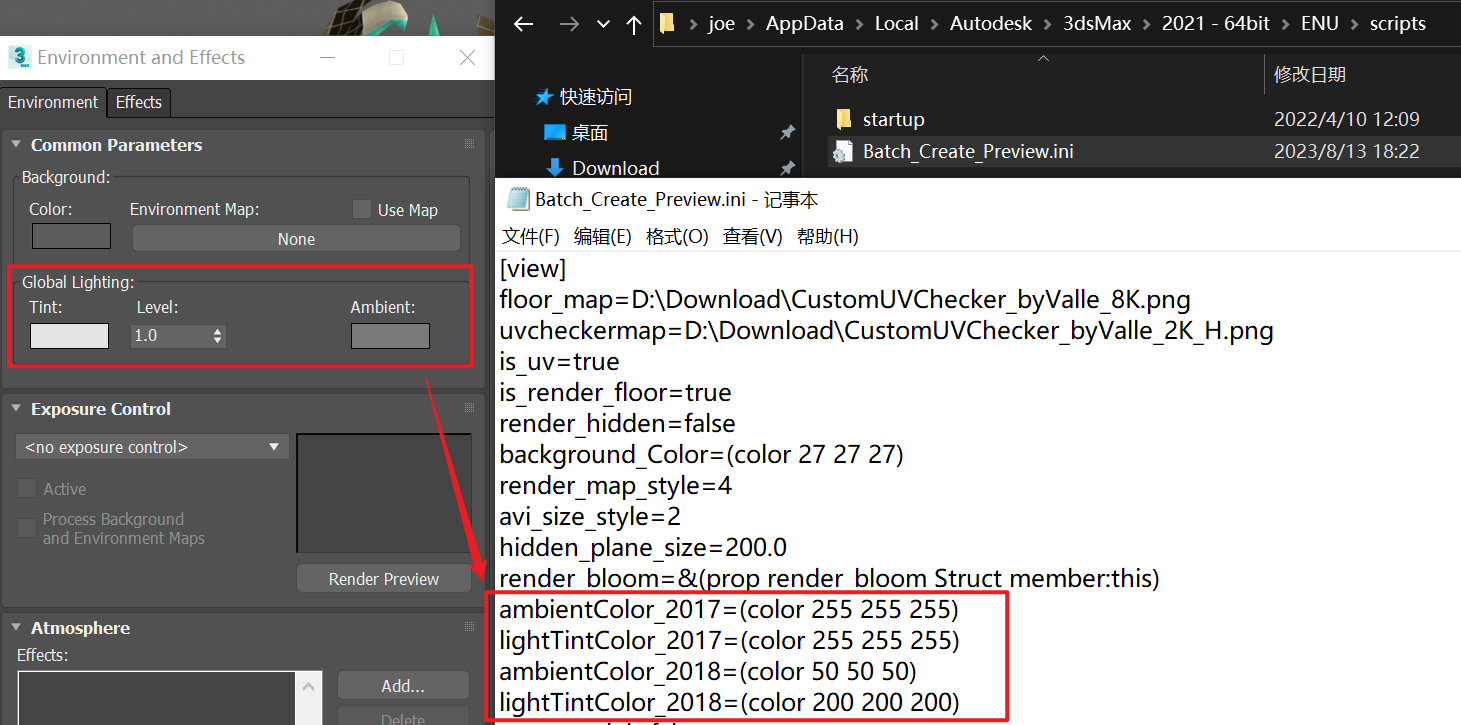Select 快速访问 in Explorer sidebar
1461x725 pixels.
pyautogui.click(x=596, y=97)
